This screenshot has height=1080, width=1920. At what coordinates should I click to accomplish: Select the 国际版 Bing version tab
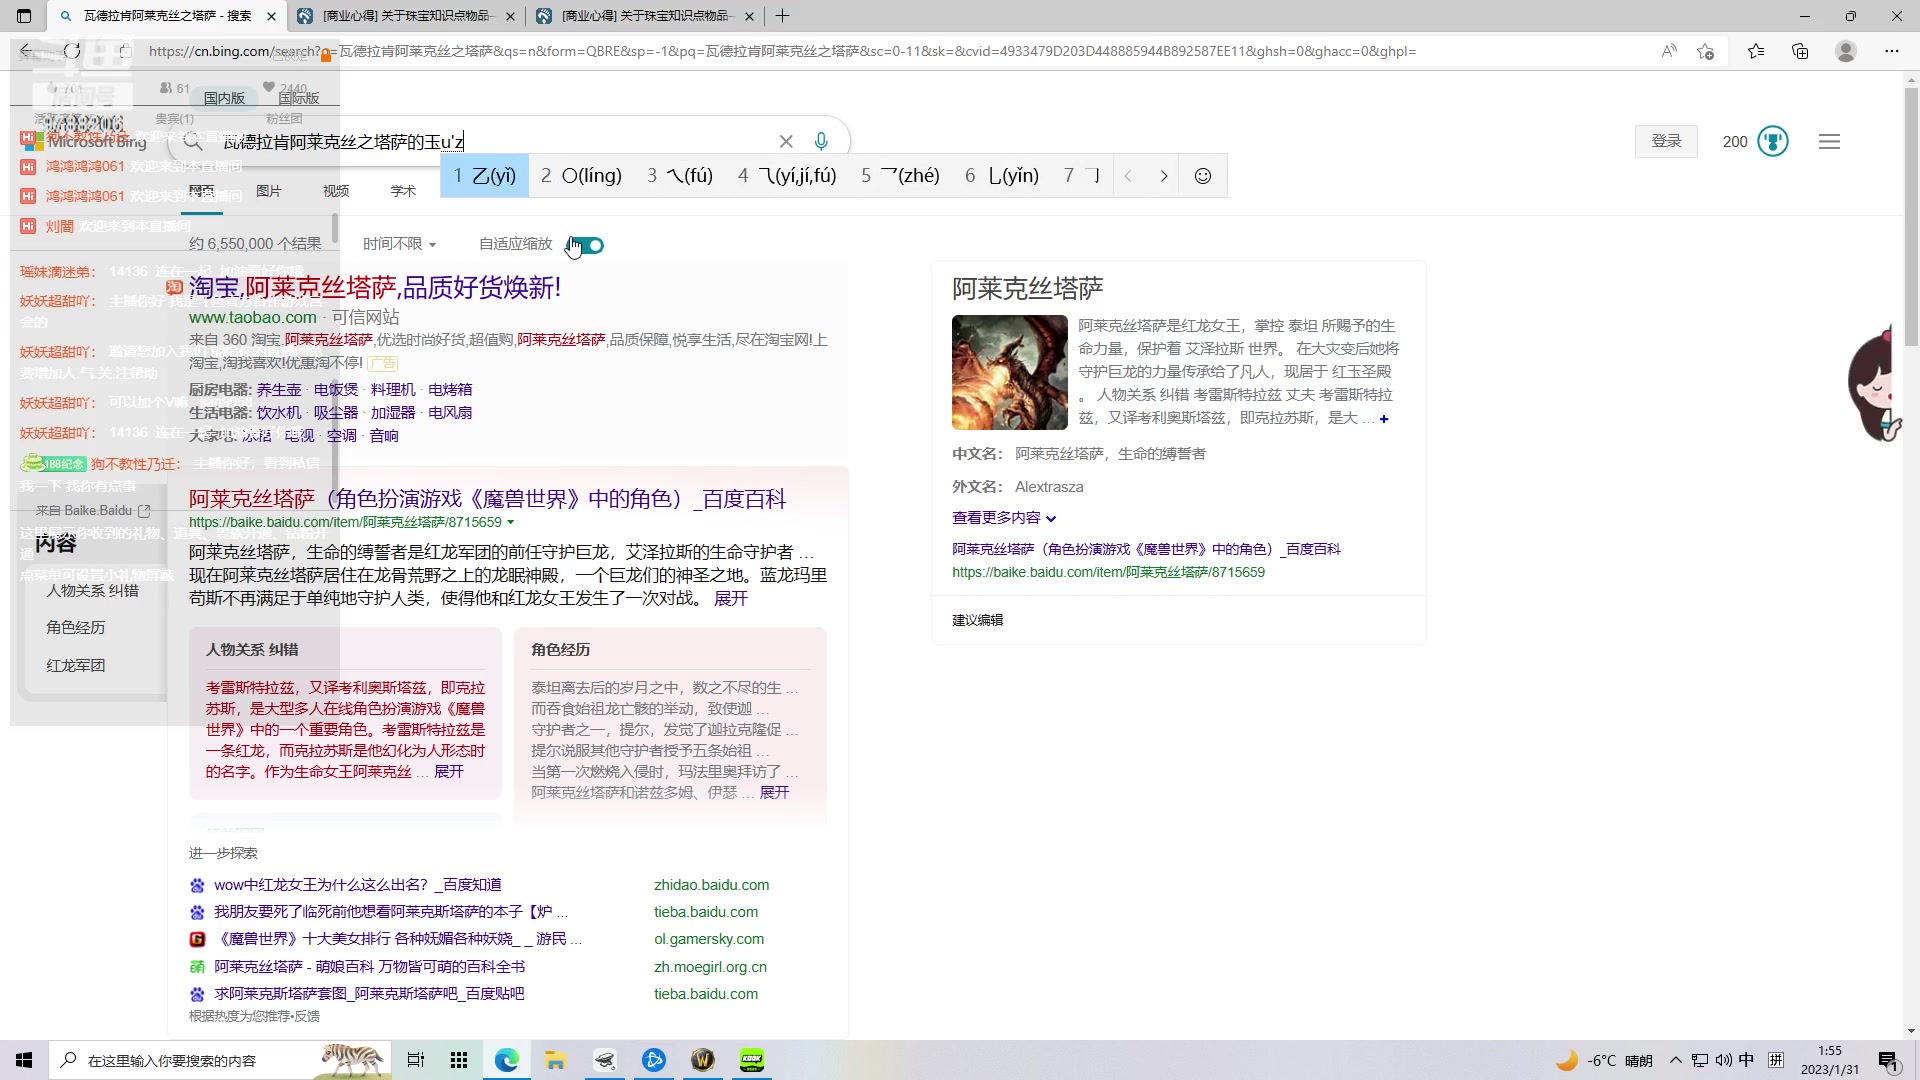point(298,98)
